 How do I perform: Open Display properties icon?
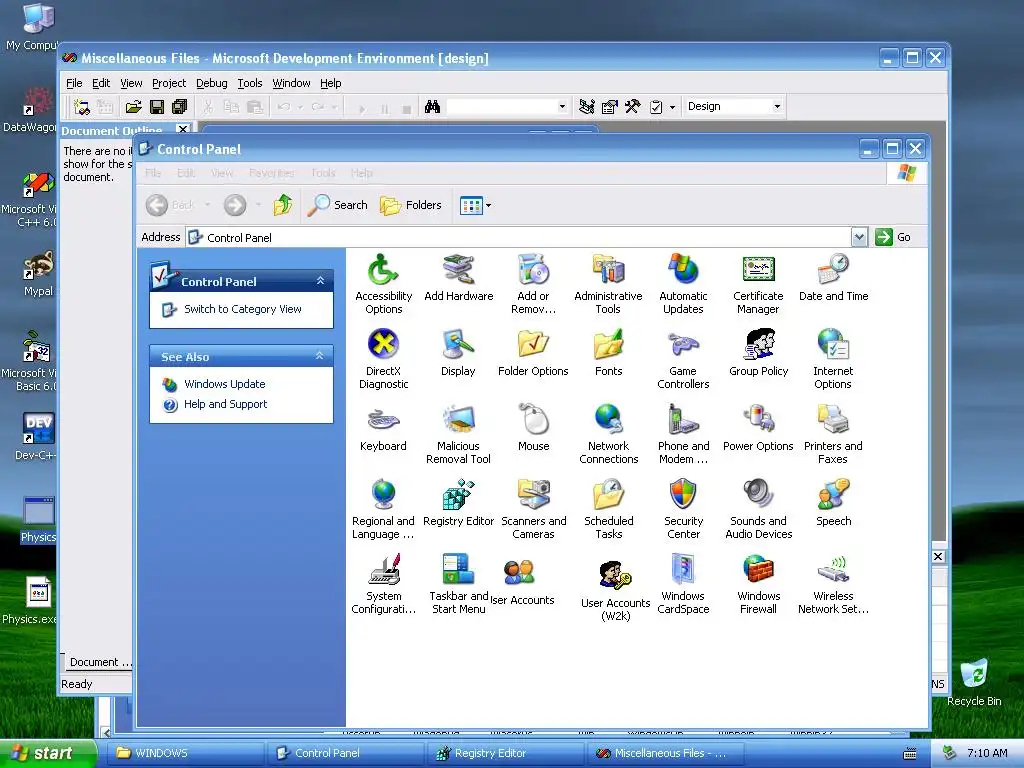pyautogui.click(x=458, y=354)
